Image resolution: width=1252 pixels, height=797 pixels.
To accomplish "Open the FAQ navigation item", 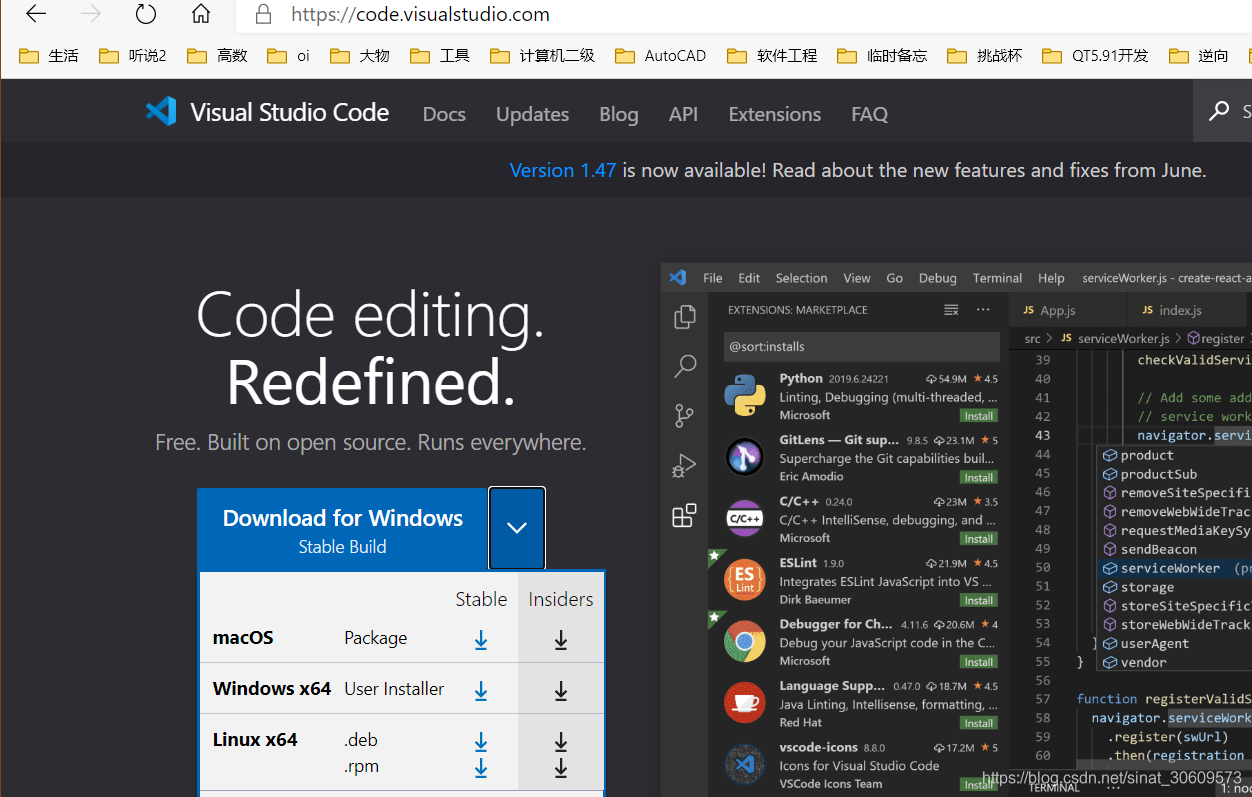I will click(x=869, y=114).
